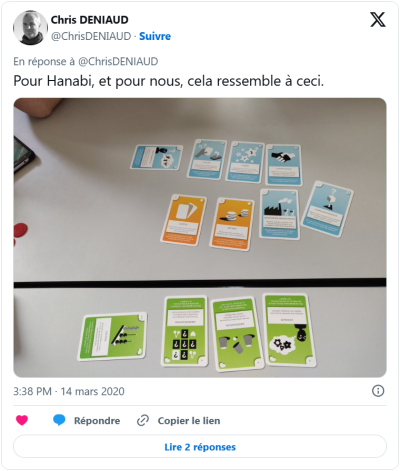Click the tweet text about Hanabi
The image size is (400, 471).
click(169, 81)
